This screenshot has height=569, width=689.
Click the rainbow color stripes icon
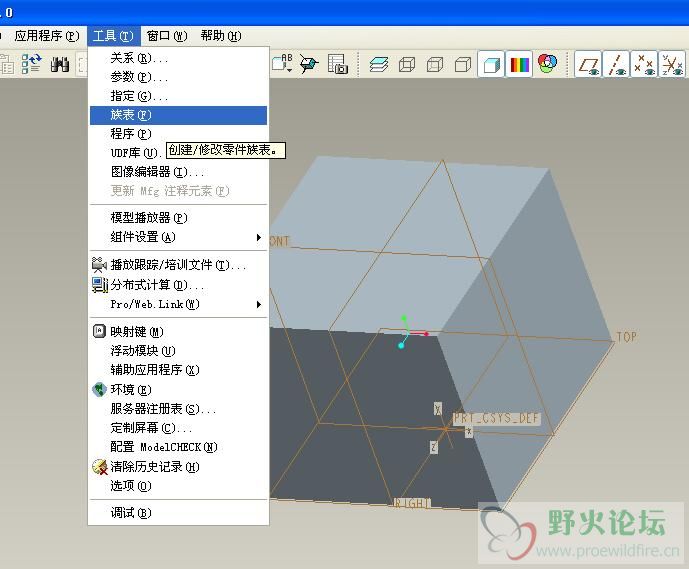pyautogui.click(x=519, y=65)
